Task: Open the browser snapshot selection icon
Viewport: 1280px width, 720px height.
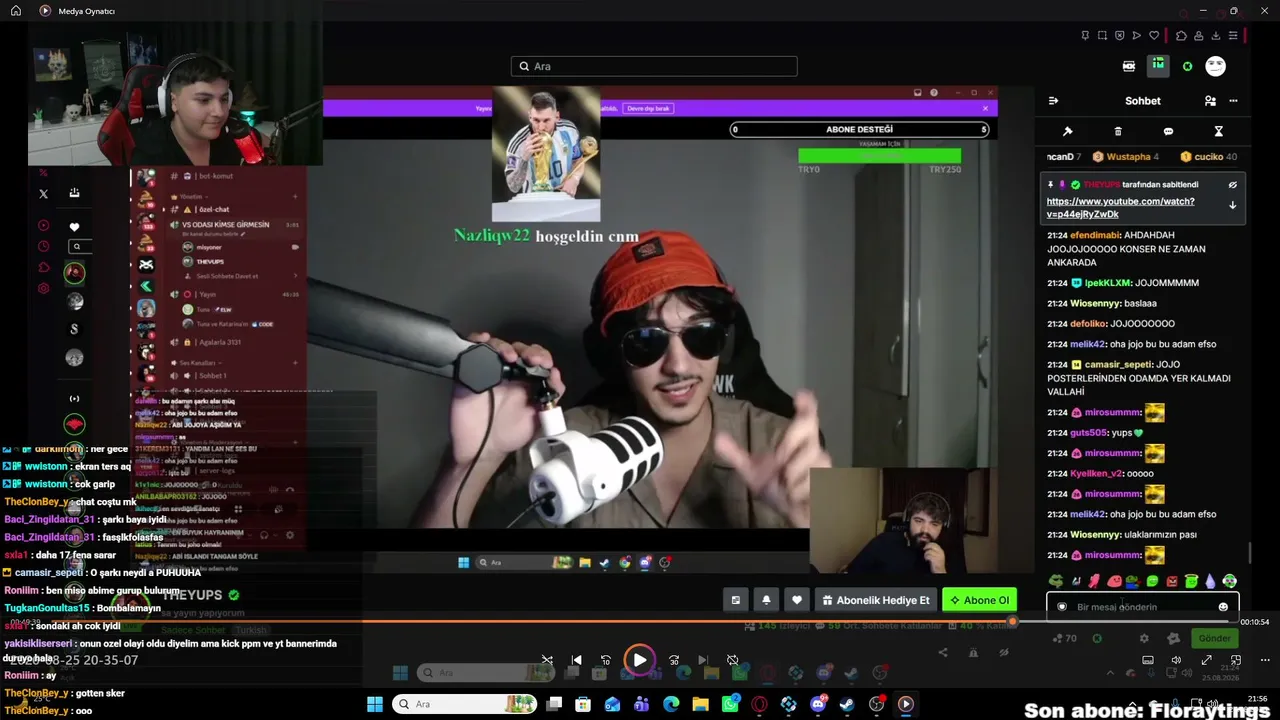Action: coord(1102,36)
